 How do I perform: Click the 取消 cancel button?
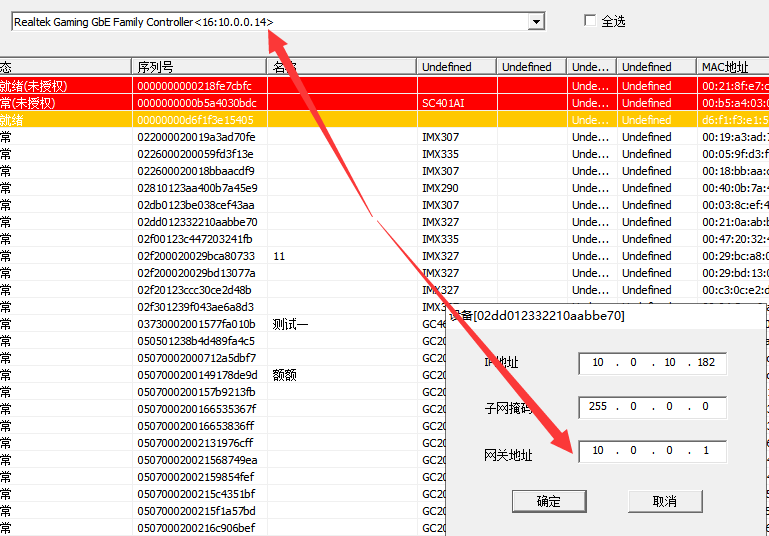[x=664, y=501]
